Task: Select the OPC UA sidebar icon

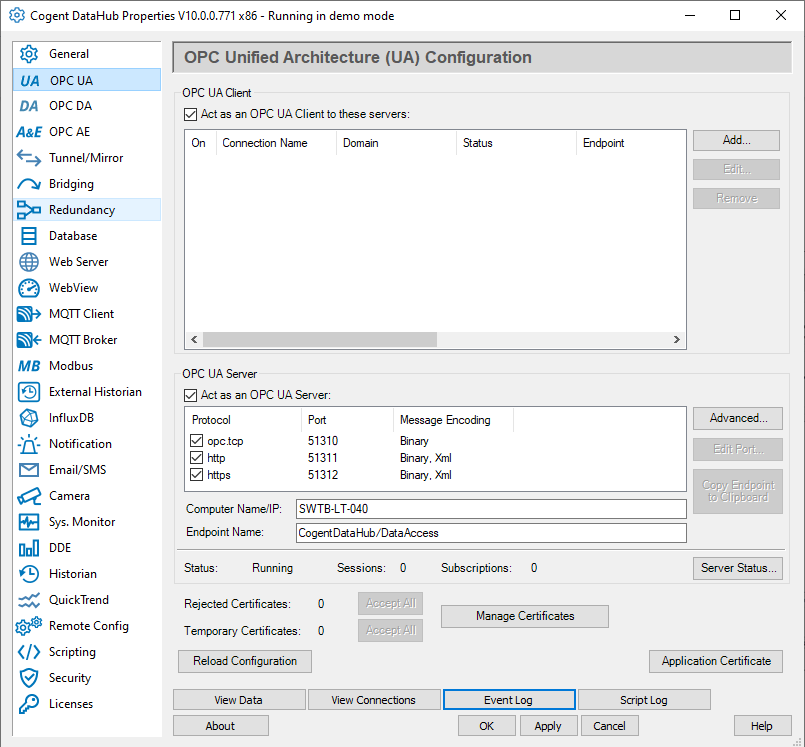Action: (29, 81)
